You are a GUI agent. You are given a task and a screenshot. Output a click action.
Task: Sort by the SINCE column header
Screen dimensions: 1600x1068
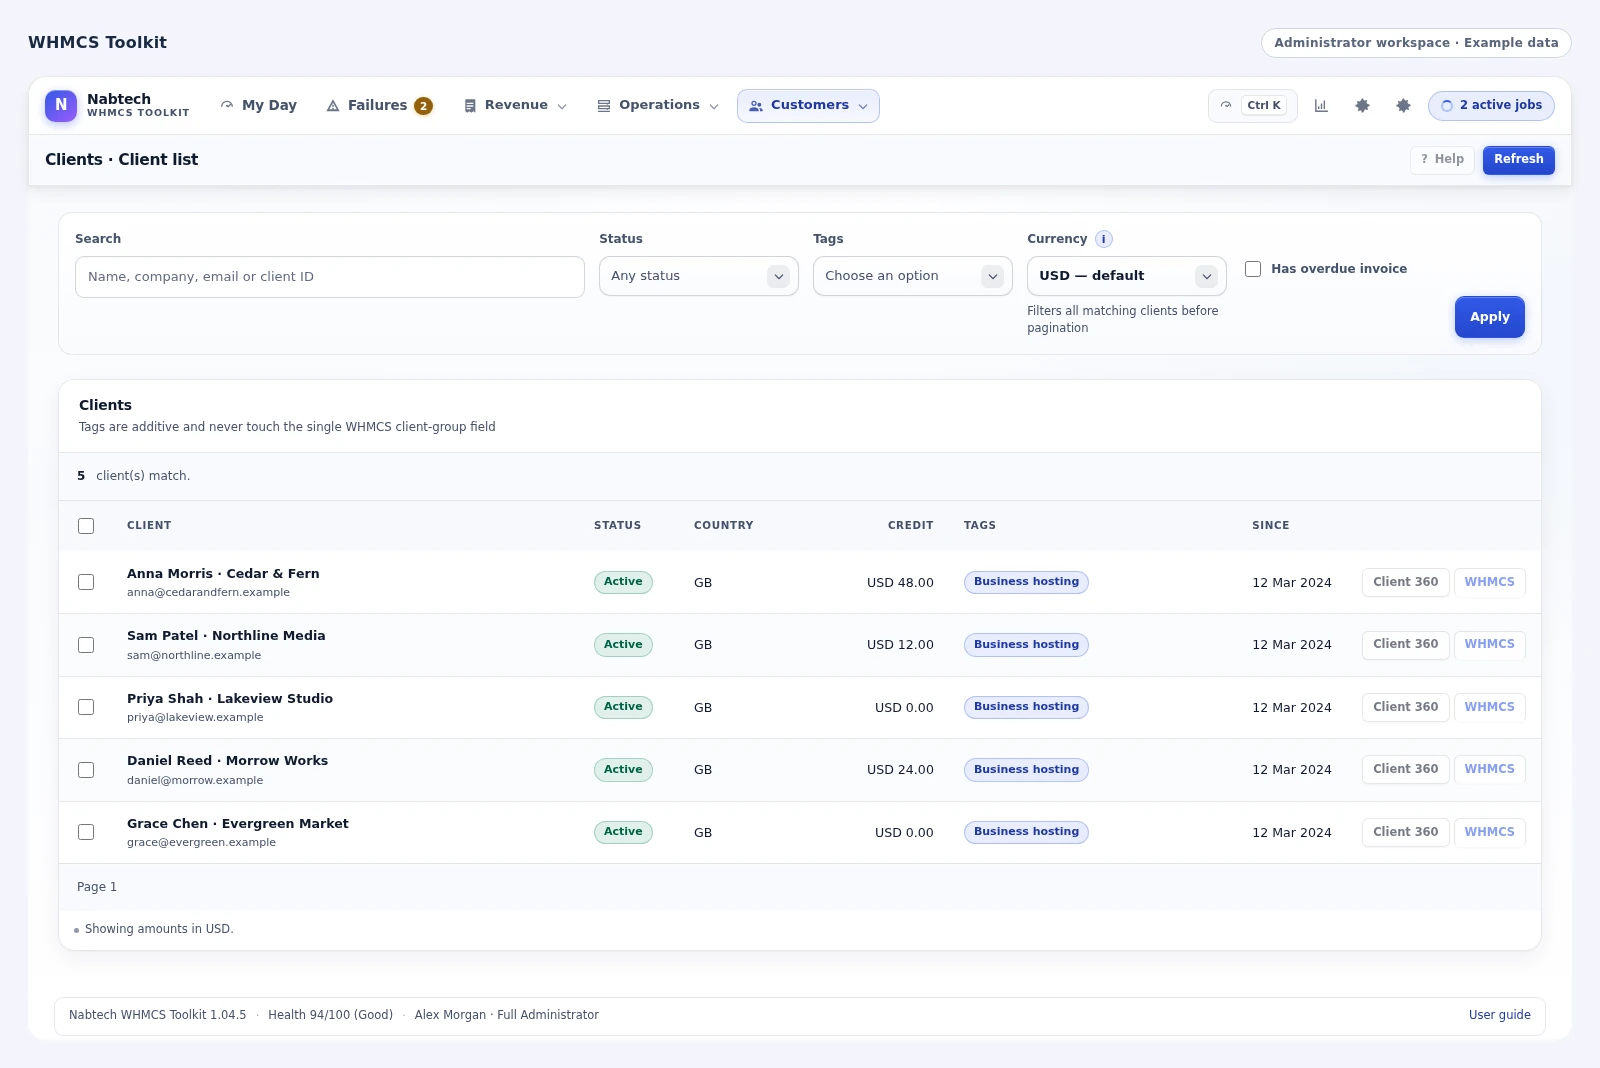[1270, 526]
